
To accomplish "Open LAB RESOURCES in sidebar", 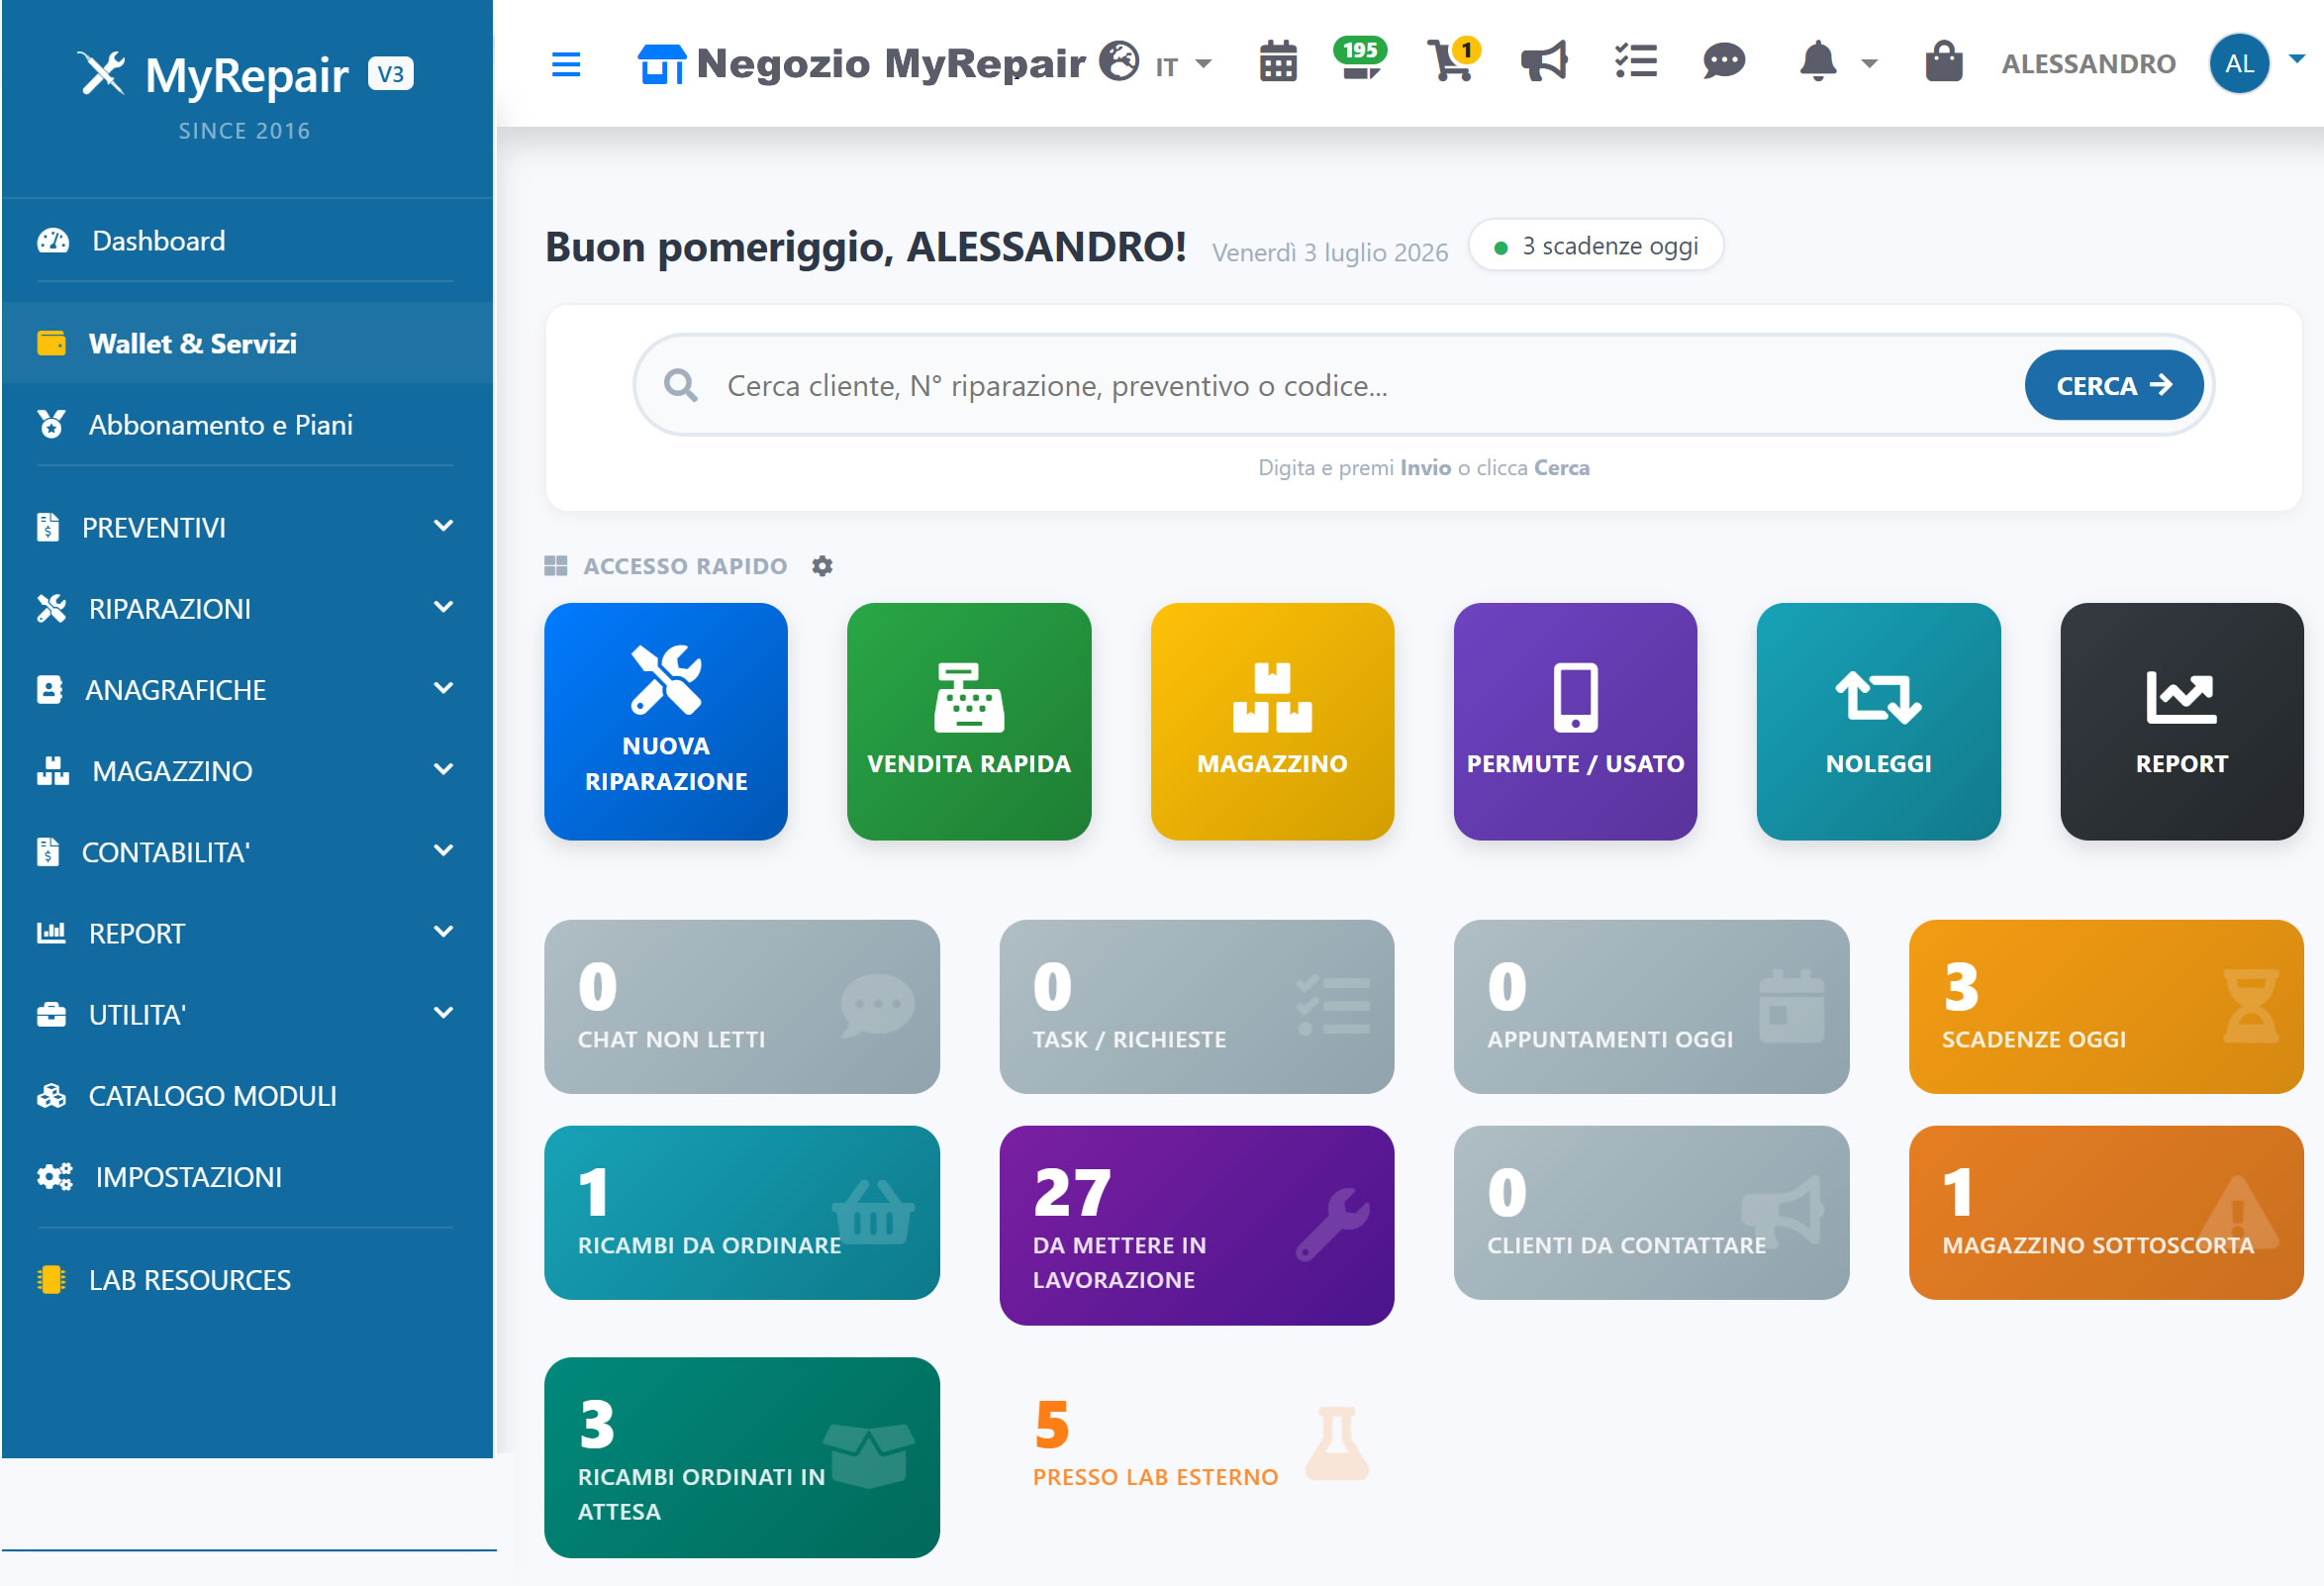I will tap(245, 1279).
